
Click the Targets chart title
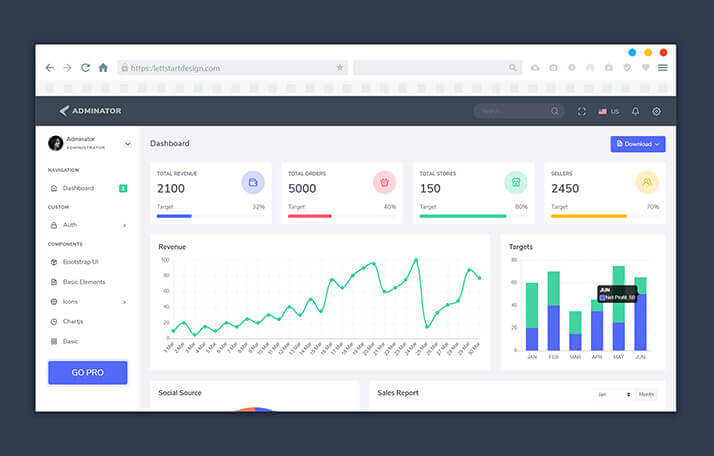(x=520, y=247)
